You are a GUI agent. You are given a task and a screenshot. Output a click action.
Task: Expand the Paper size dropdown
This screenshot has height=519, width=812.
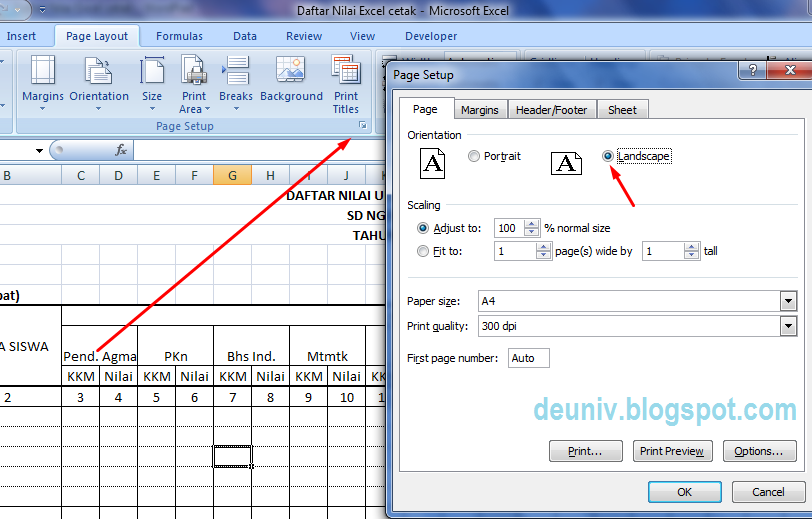pos(788,301)
